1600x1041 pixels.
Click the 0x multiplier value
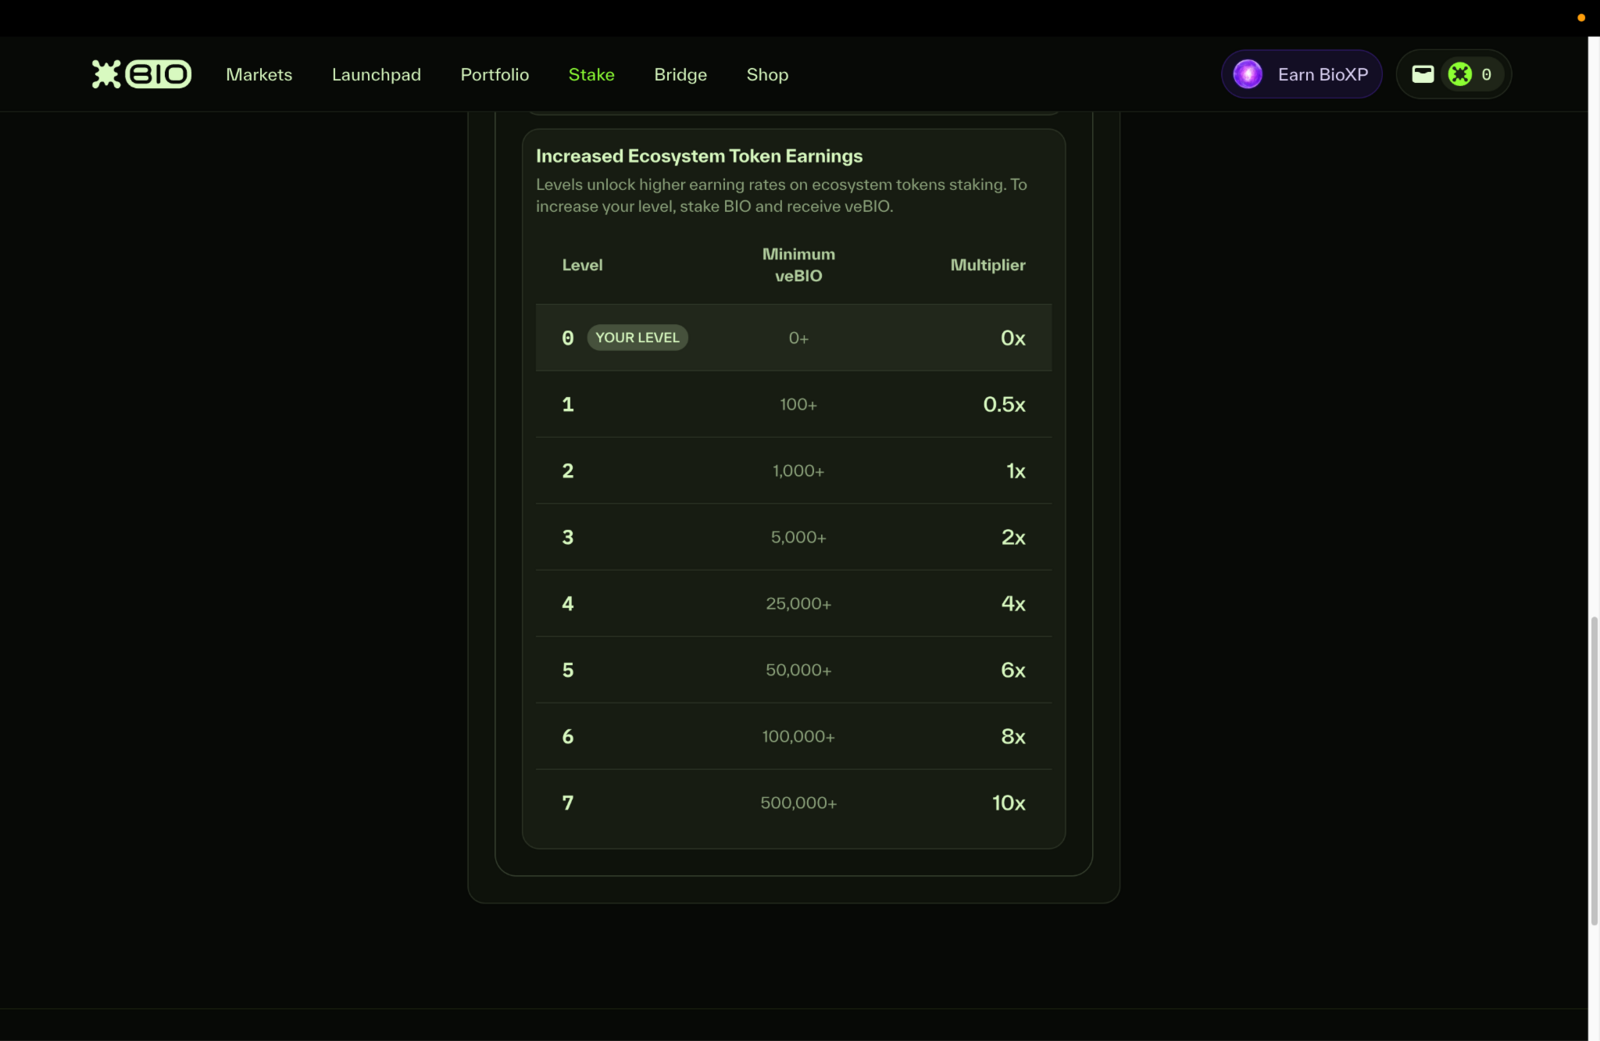pyautogui.click(x=1013, y=338)
